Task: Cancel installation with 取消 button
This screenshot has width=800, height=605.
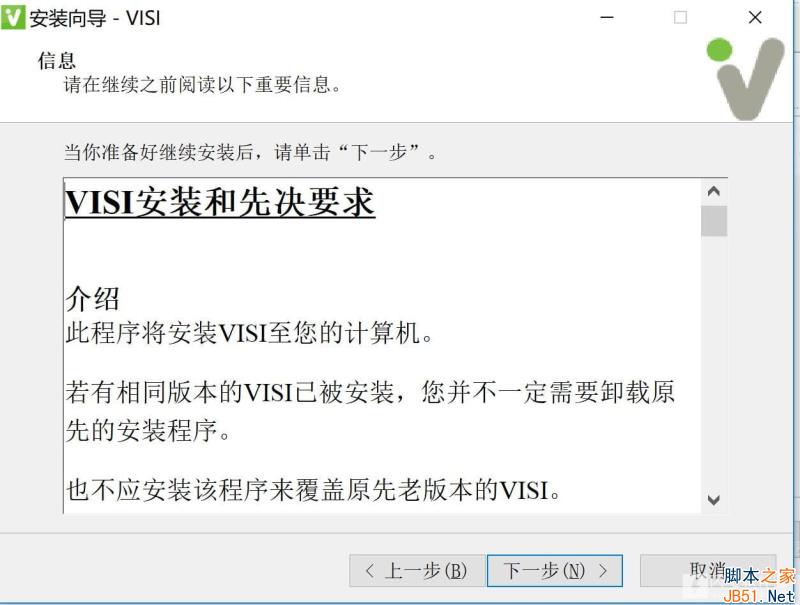Action: (708, 570)
